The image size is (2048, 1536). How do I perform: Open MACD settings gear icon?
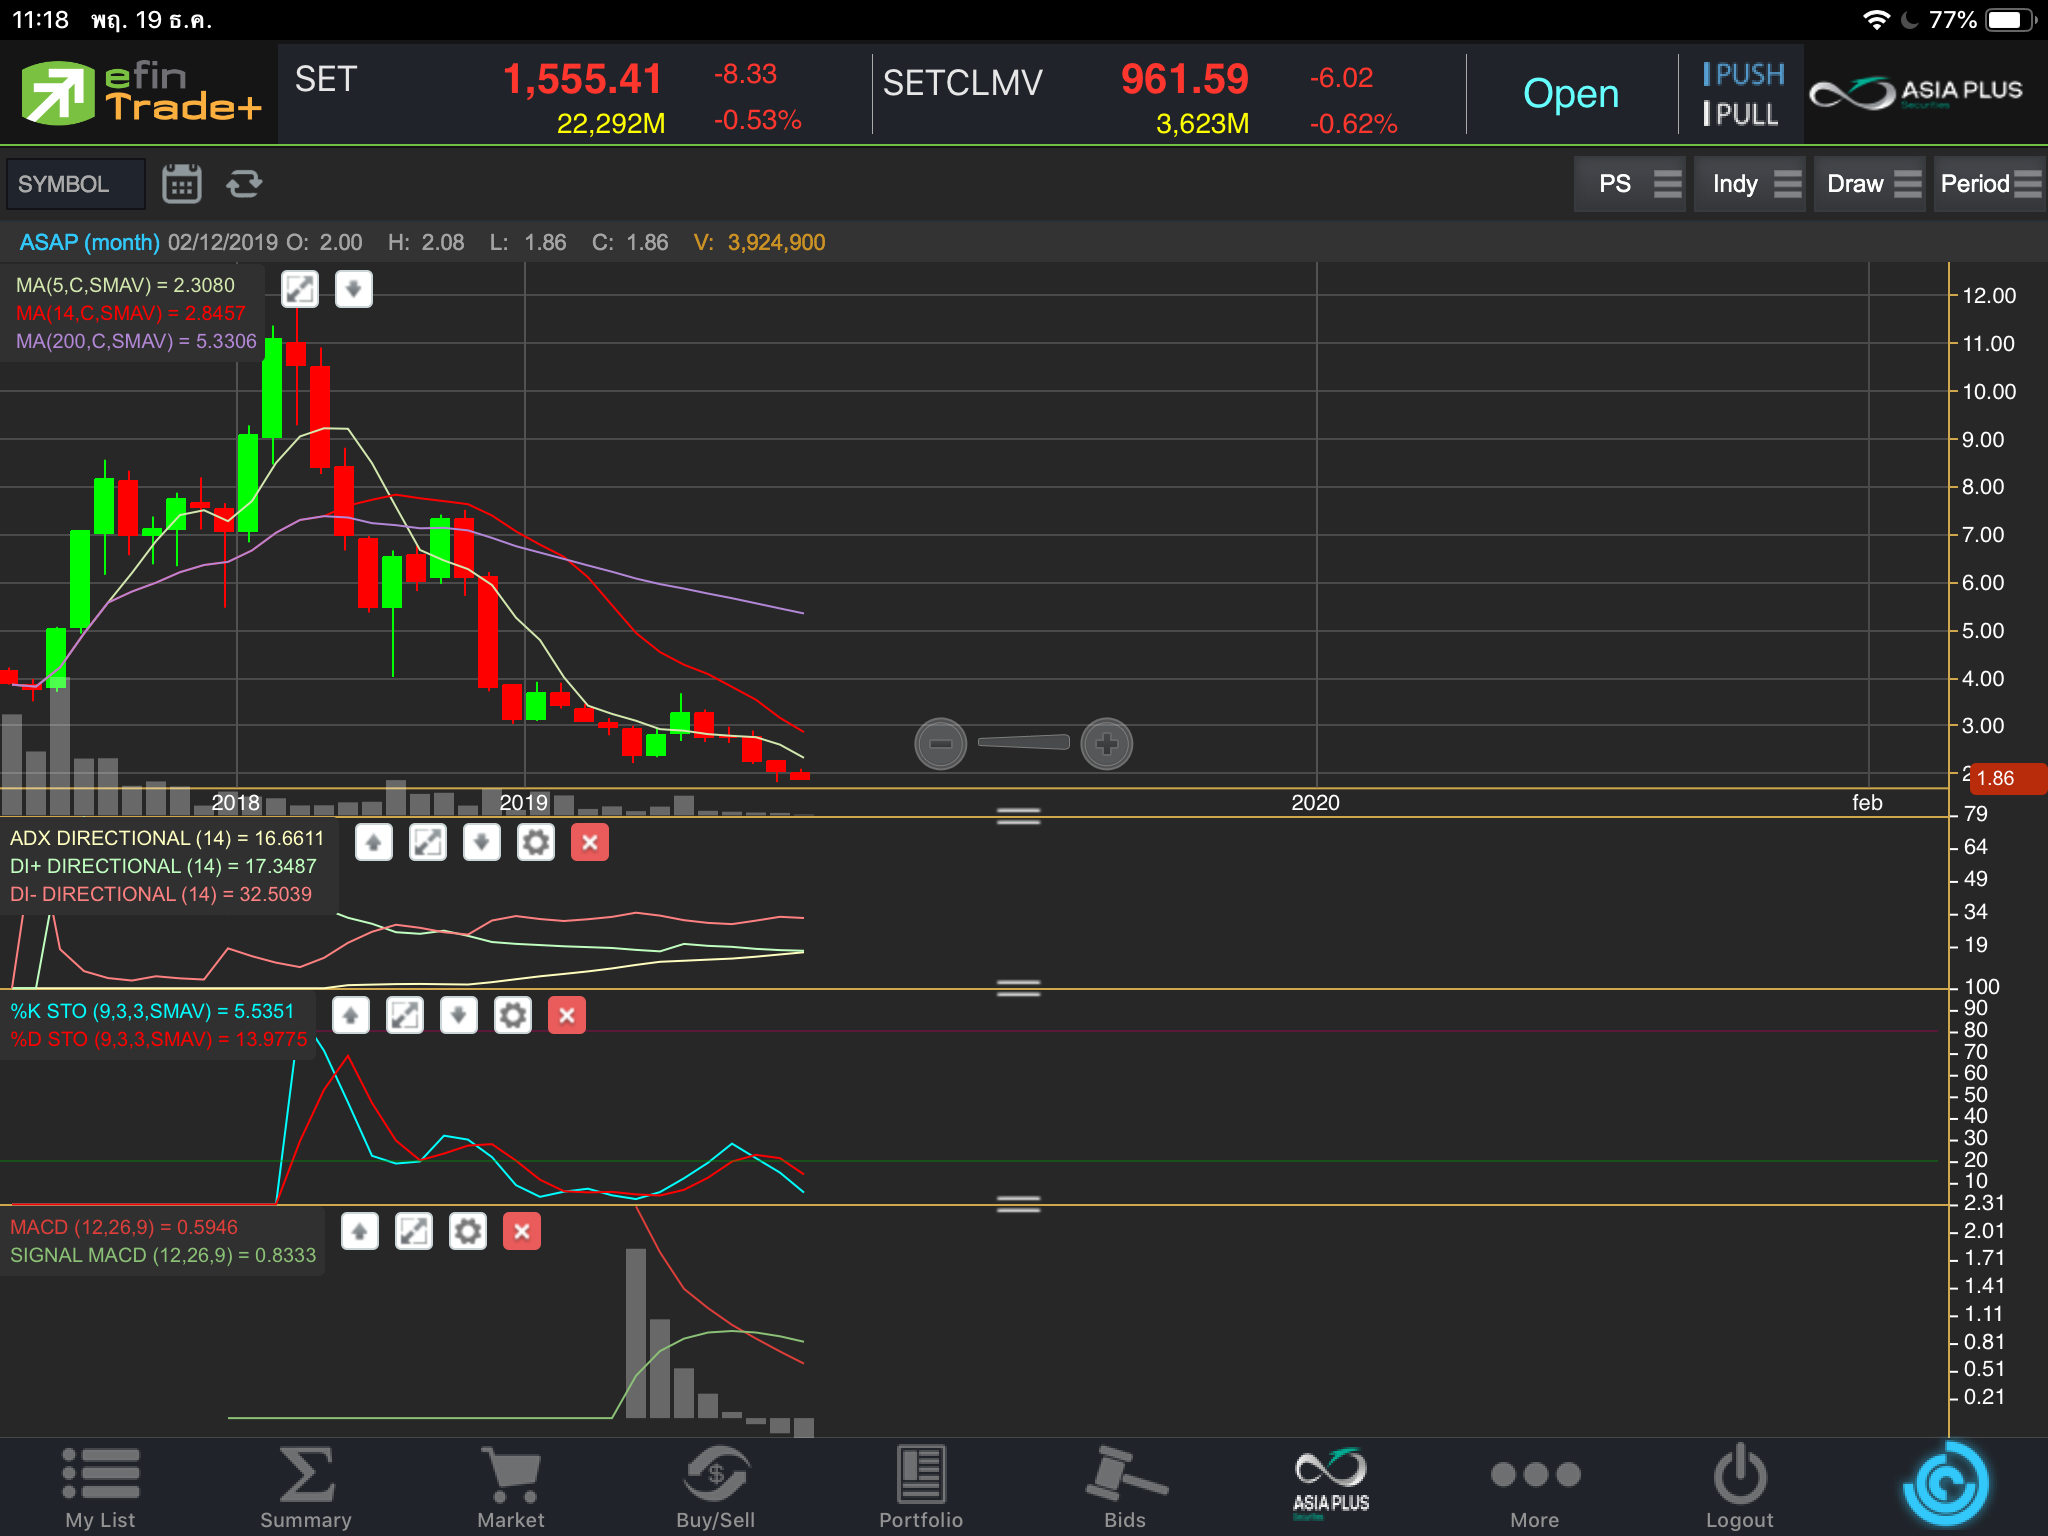pyautogui.click(x=467, y=1232)
